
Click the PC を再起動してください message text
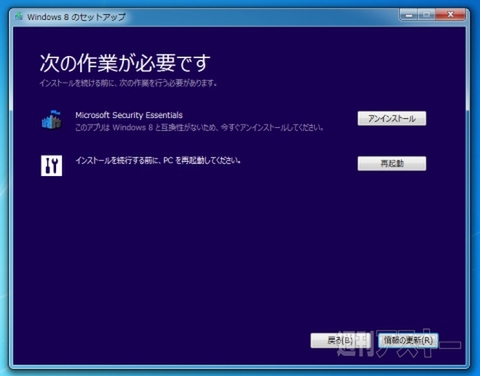coord(158,161)
